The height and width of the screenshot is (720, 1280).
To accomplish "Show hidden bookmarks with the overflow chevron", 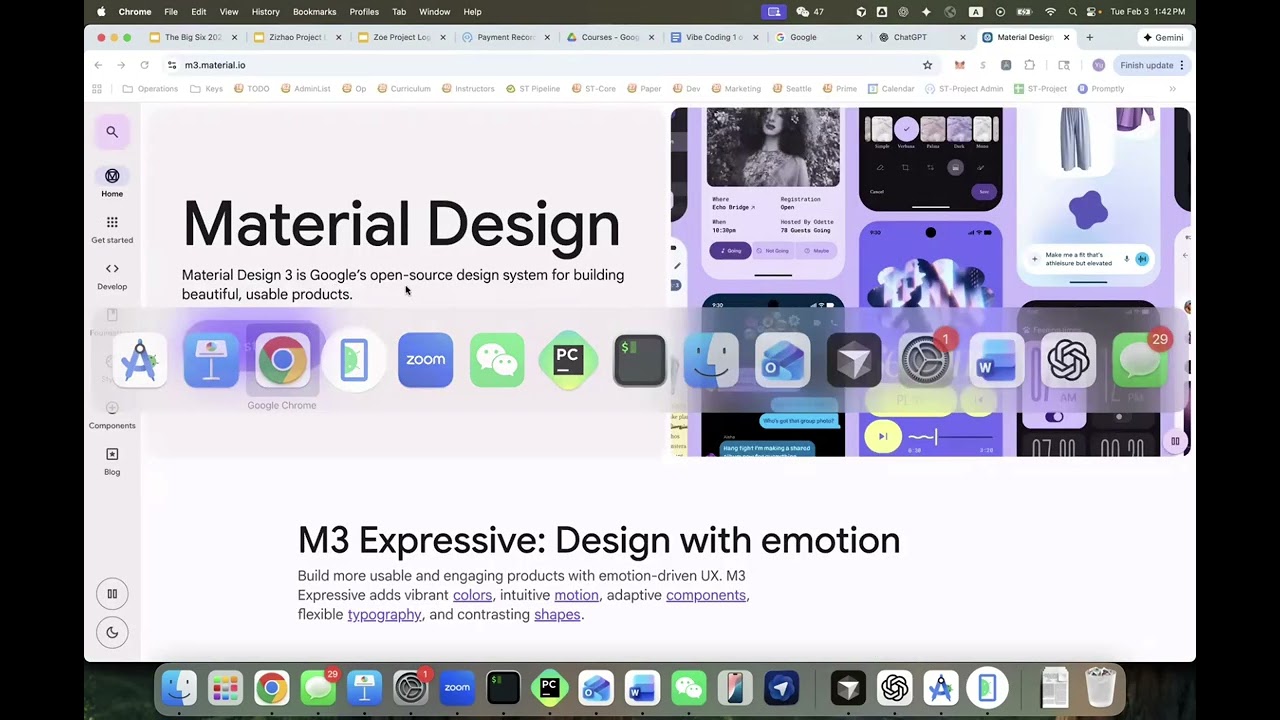I will click(1172, 89).
